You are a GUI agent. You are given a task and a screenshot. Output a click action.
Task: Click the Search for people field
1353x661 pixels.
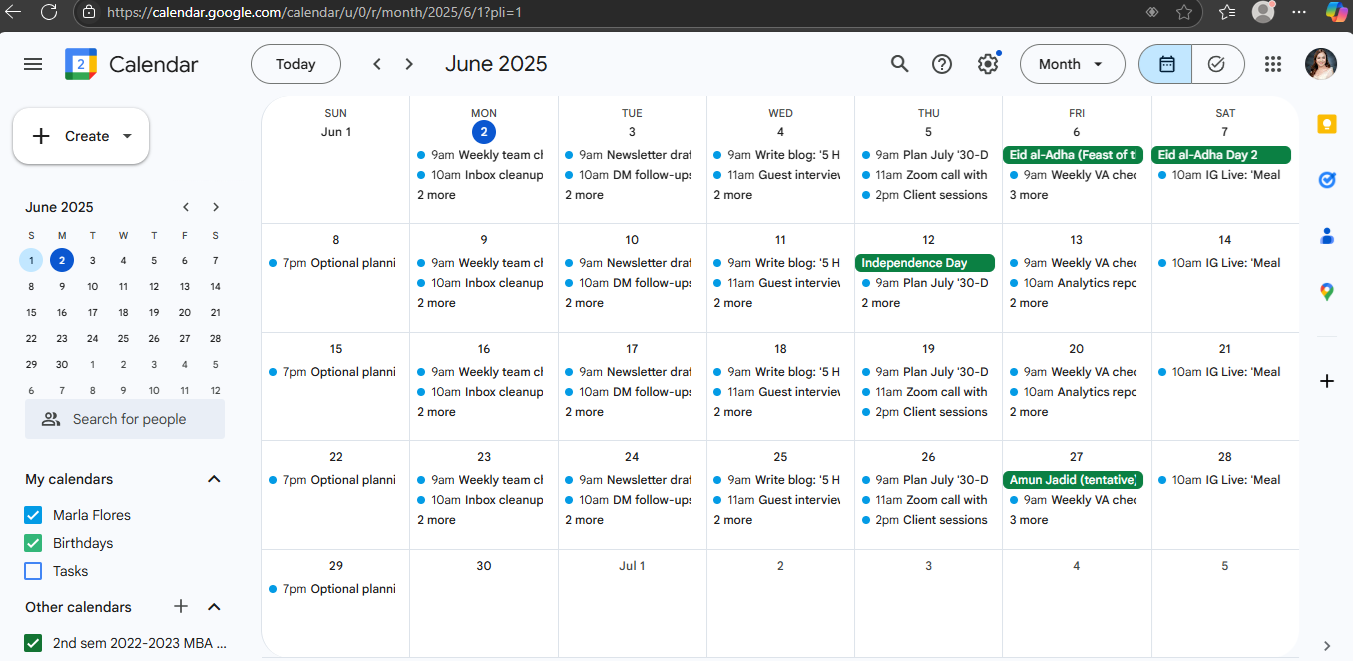(125, 419)
